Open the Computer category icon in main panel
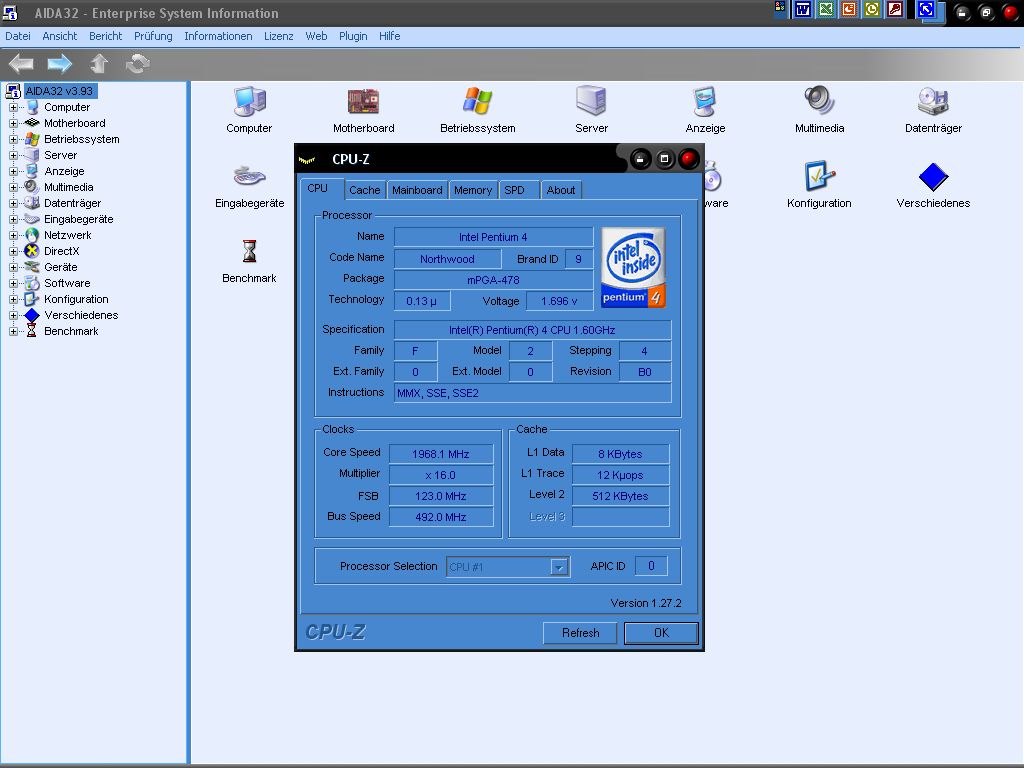This screenshot has width=1024, height=768. click(x=249, y=102)
